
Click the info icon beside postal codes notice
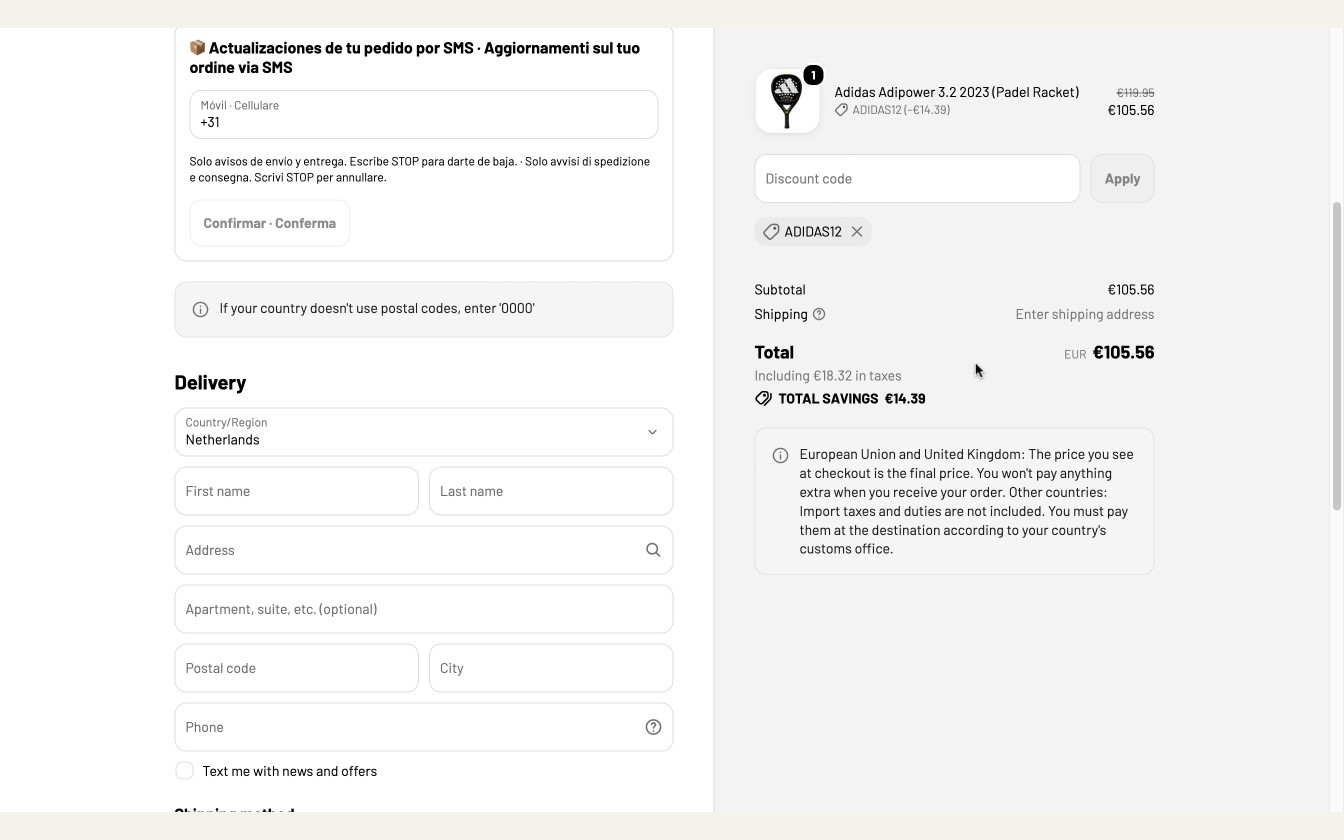200,309
